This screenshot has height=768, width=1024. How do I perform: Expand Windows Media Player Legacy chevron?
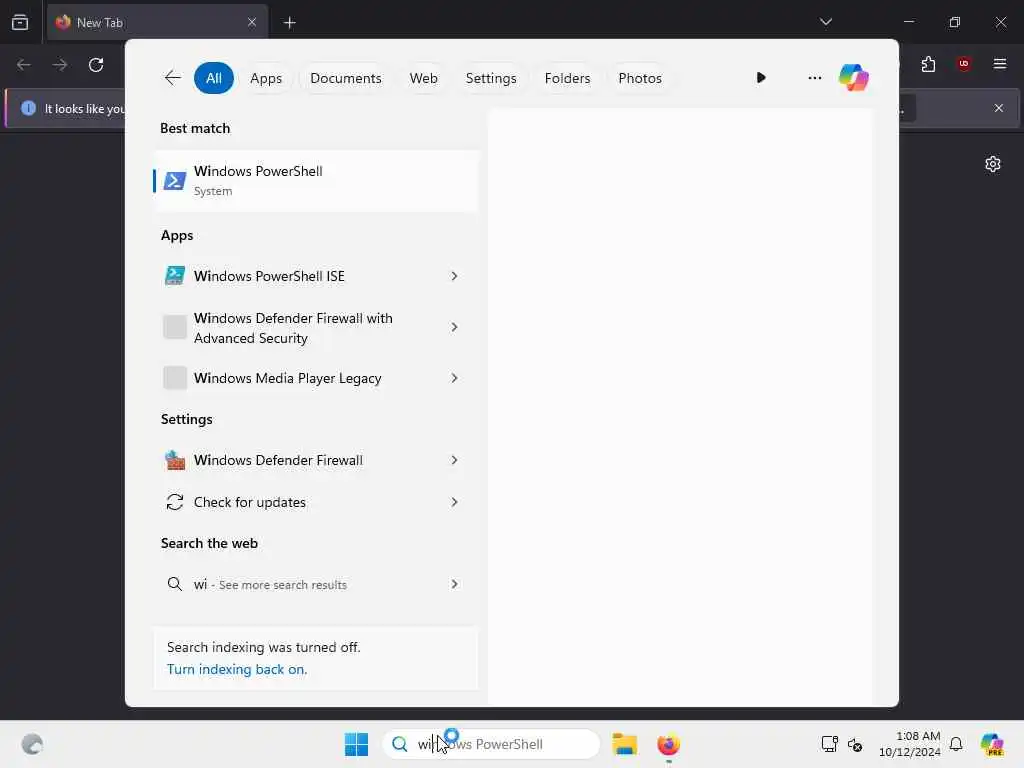[x=455, y=377]
